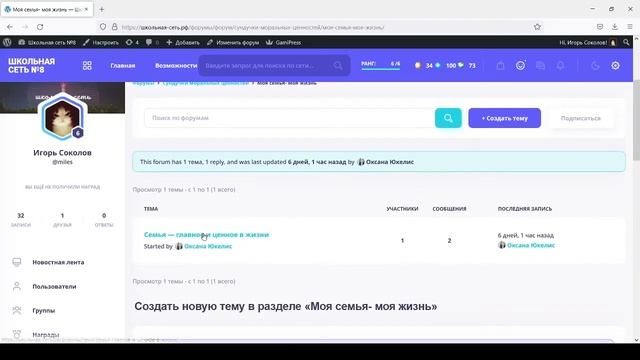Open 'Оксана Юкелис' in the forum notice
Screen dimensions: 640x360
point(390,162)
